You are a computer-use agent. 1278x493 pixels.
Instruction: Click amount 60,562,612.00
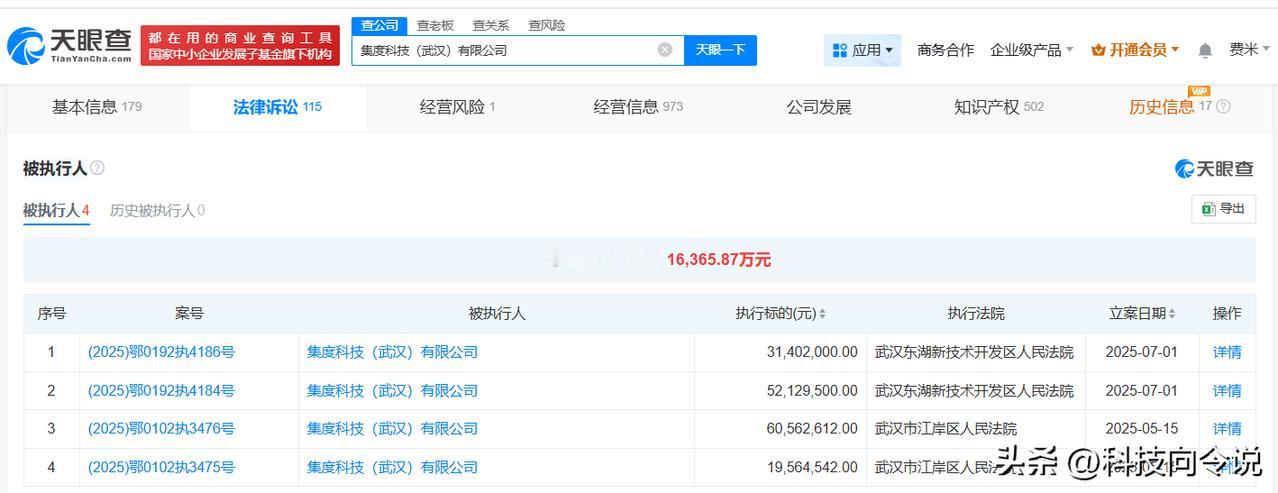811,428
